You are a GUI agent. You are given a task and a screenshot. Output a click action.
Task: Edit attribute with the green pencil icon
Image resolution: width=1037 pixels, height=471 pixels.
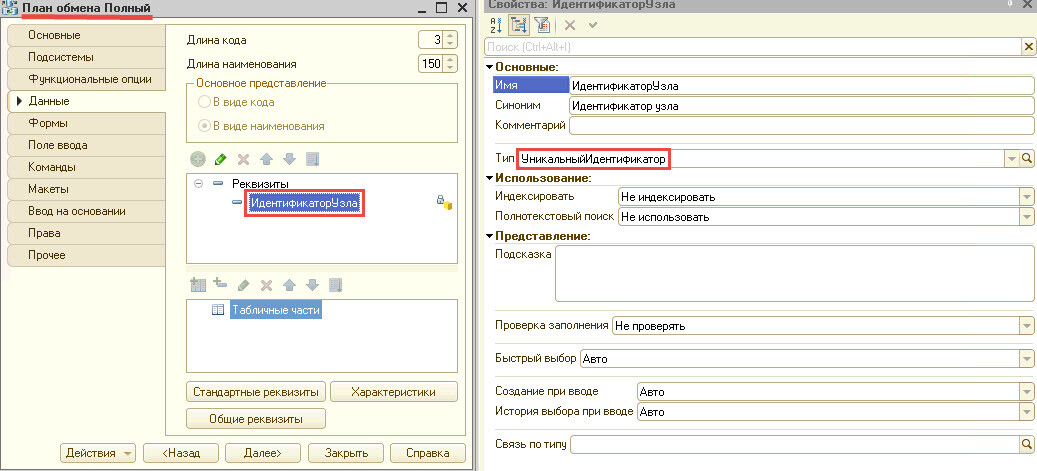221,159
